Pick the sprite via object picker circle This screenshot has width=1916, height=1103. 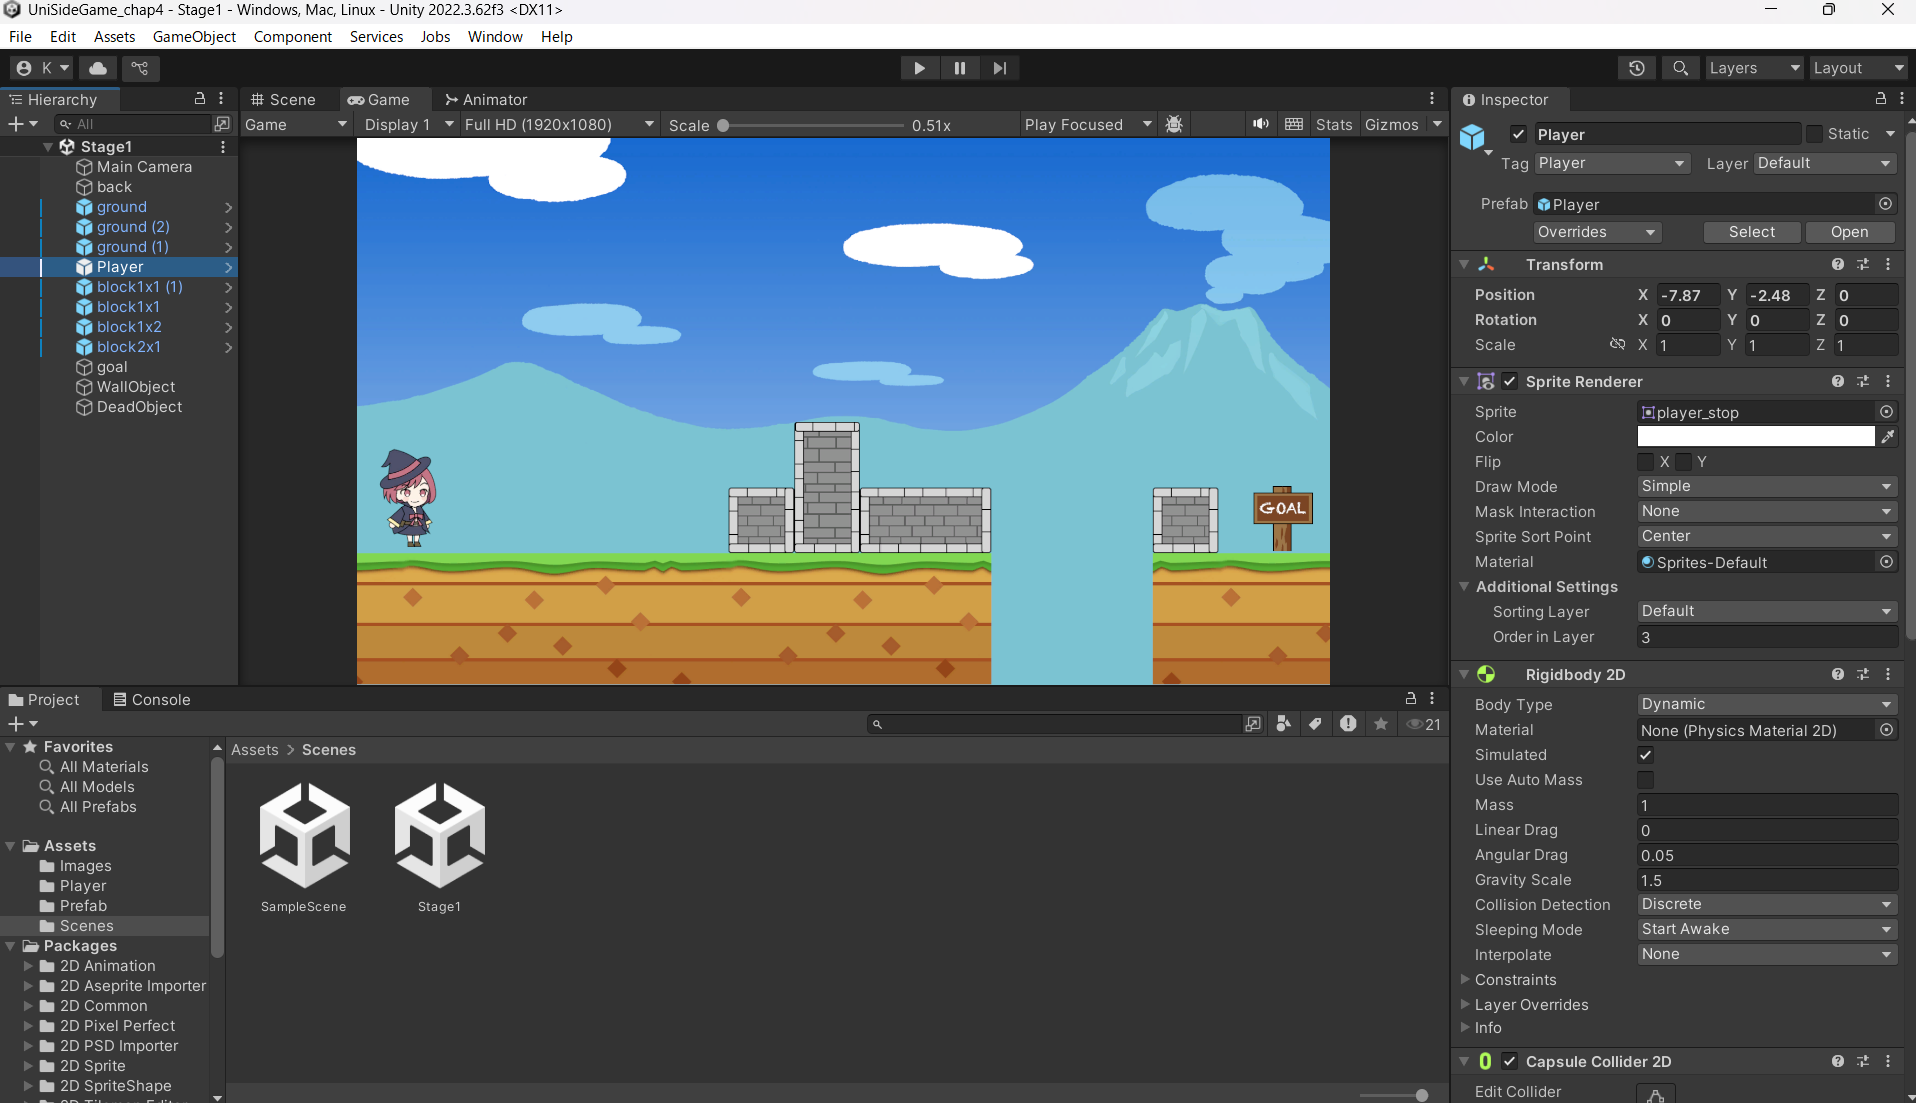pyautogui.click(x=1886, y=412)
